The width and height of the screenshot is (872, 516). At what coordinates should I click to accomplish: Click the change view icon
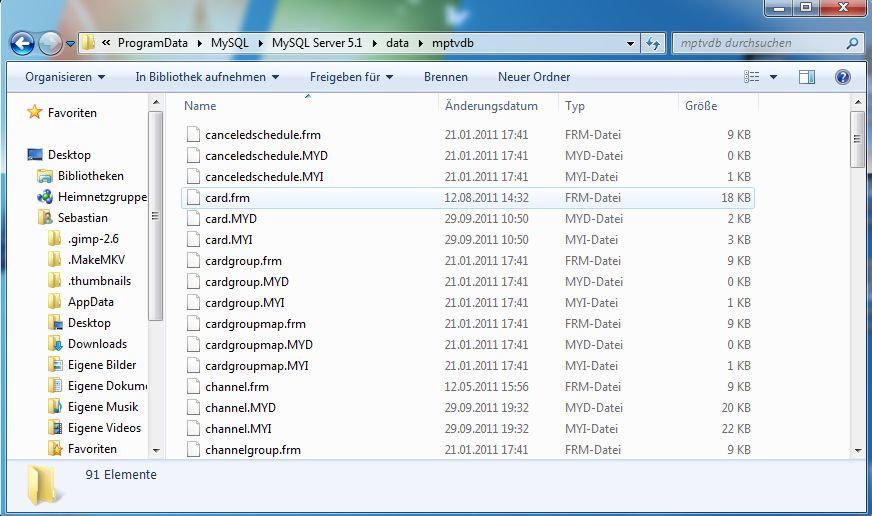[752, 77]
